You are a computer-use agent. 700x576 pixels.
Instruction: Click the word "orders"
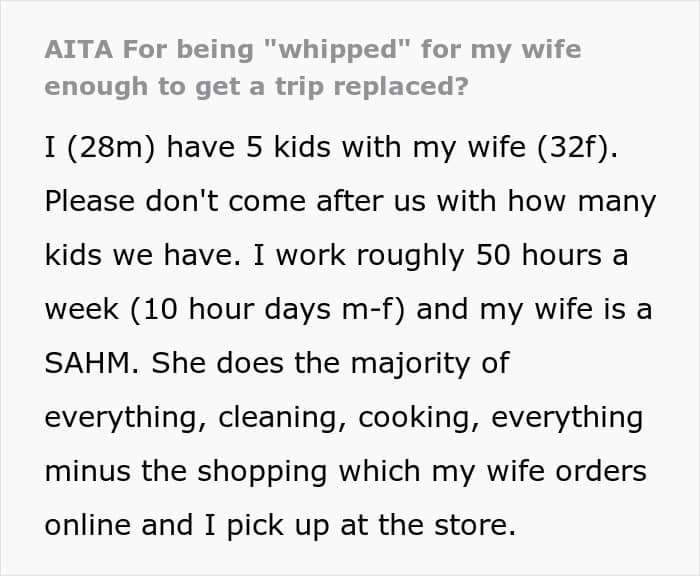point(600,471)
